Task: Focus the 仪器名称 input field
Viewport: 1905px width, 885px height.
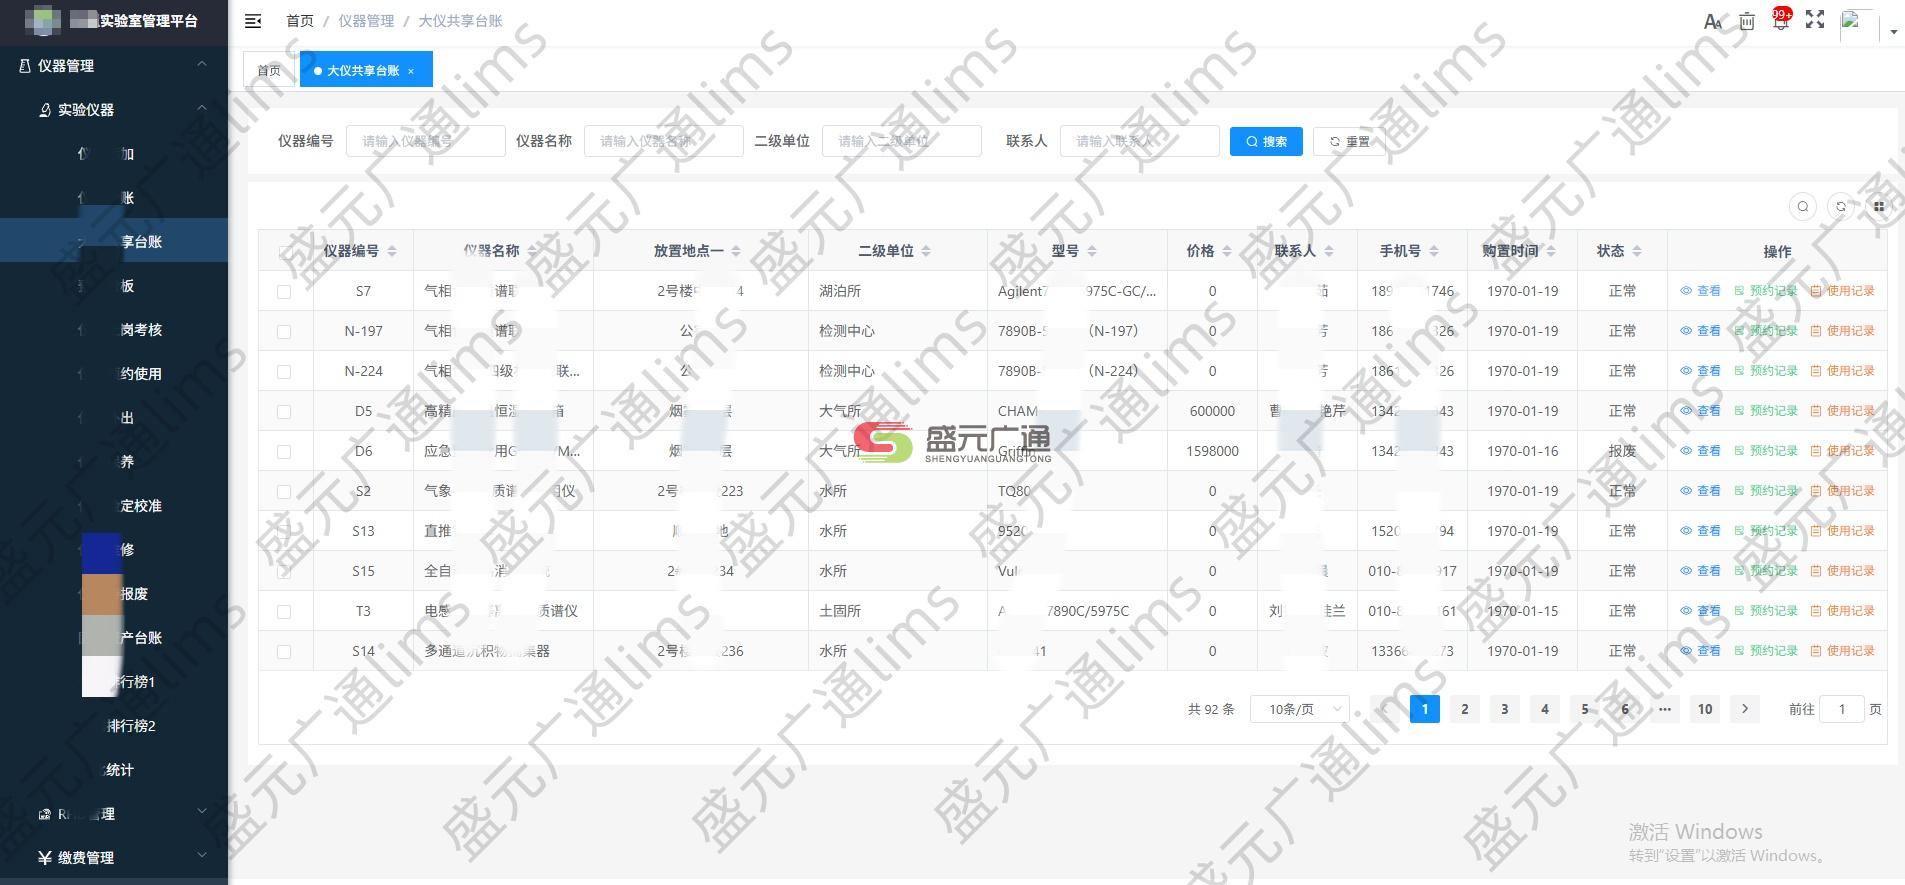Action: [664, 141]
